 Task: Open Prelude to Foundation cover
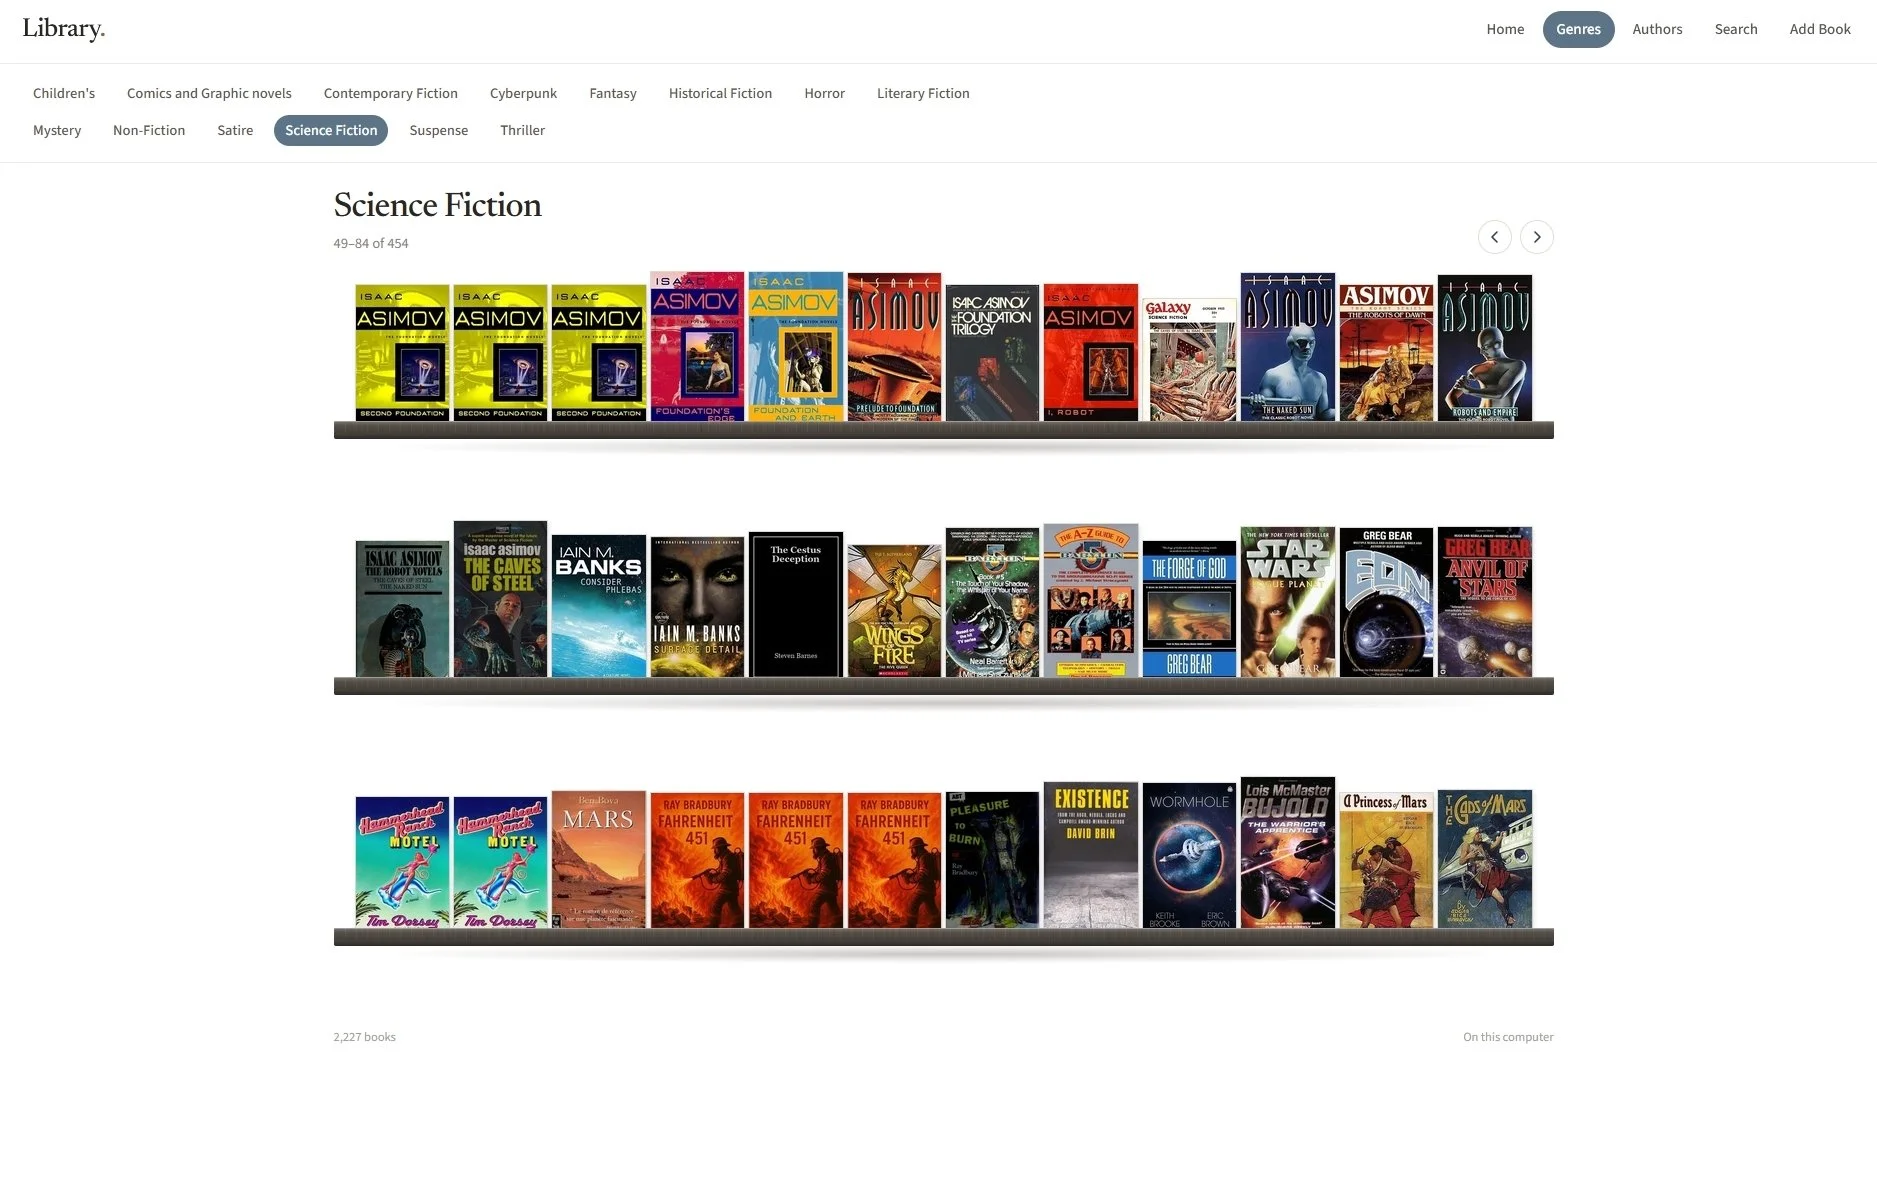[894, 347]
